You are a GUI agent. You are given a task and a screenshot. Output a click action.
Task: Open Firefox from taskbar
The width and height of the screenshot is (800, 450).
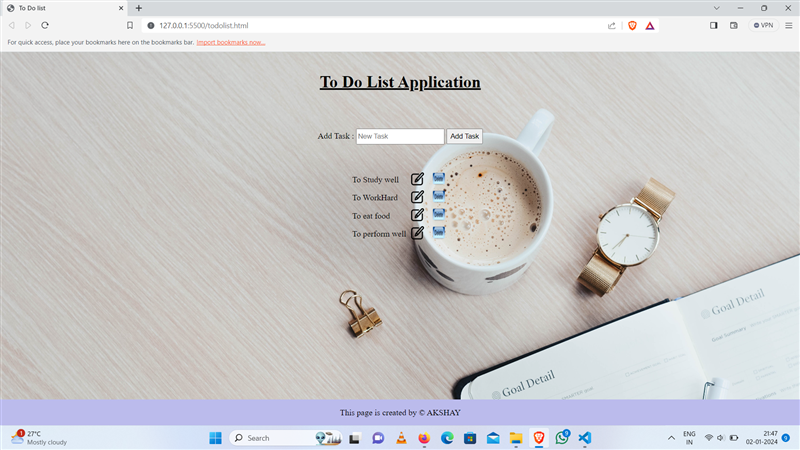[x=424, y=438]
